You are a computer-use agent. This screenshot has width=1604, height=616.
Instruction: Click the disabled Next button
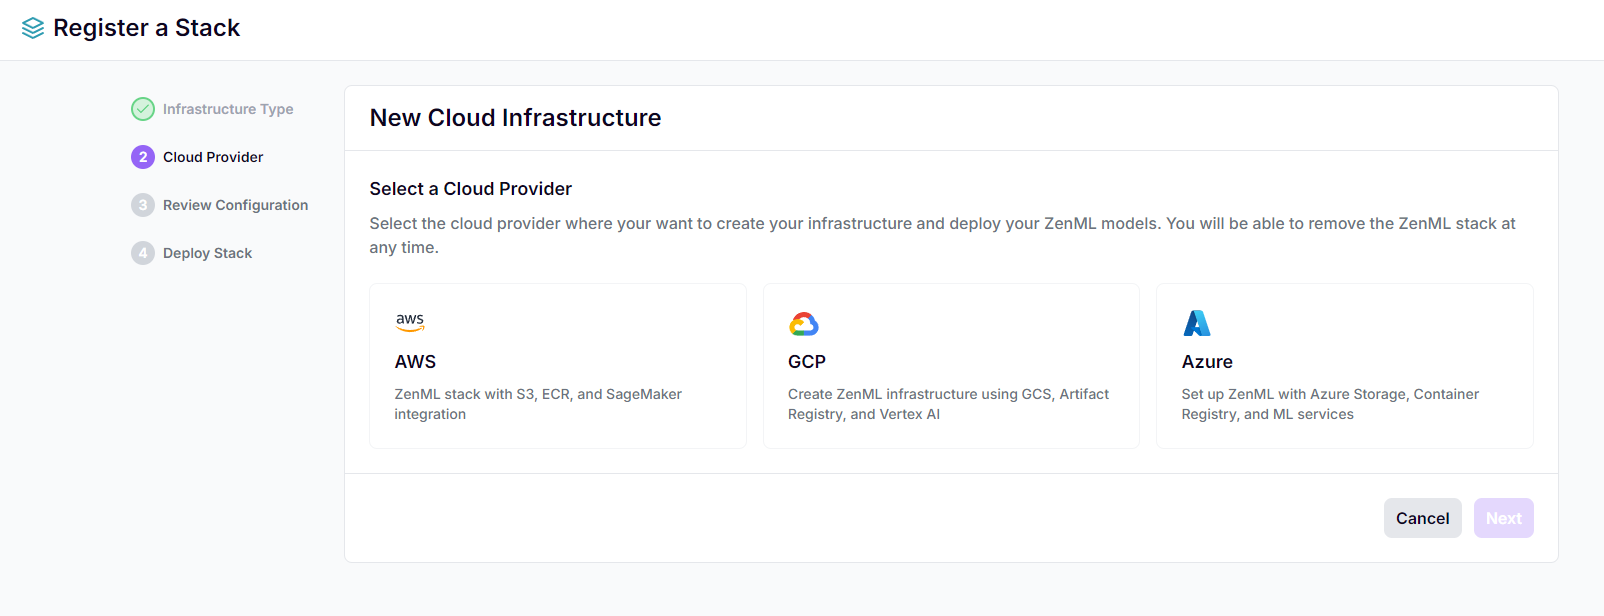click(1503, 517)
